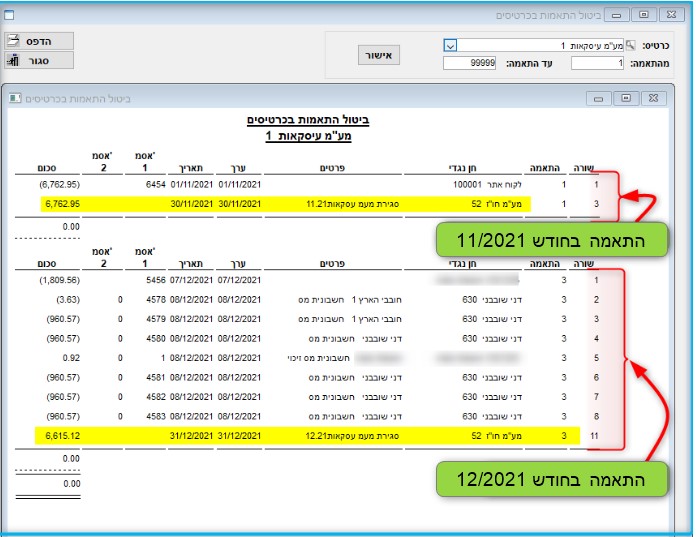
Task: Click the amount (3.63)
Action: tap(68, 300)
